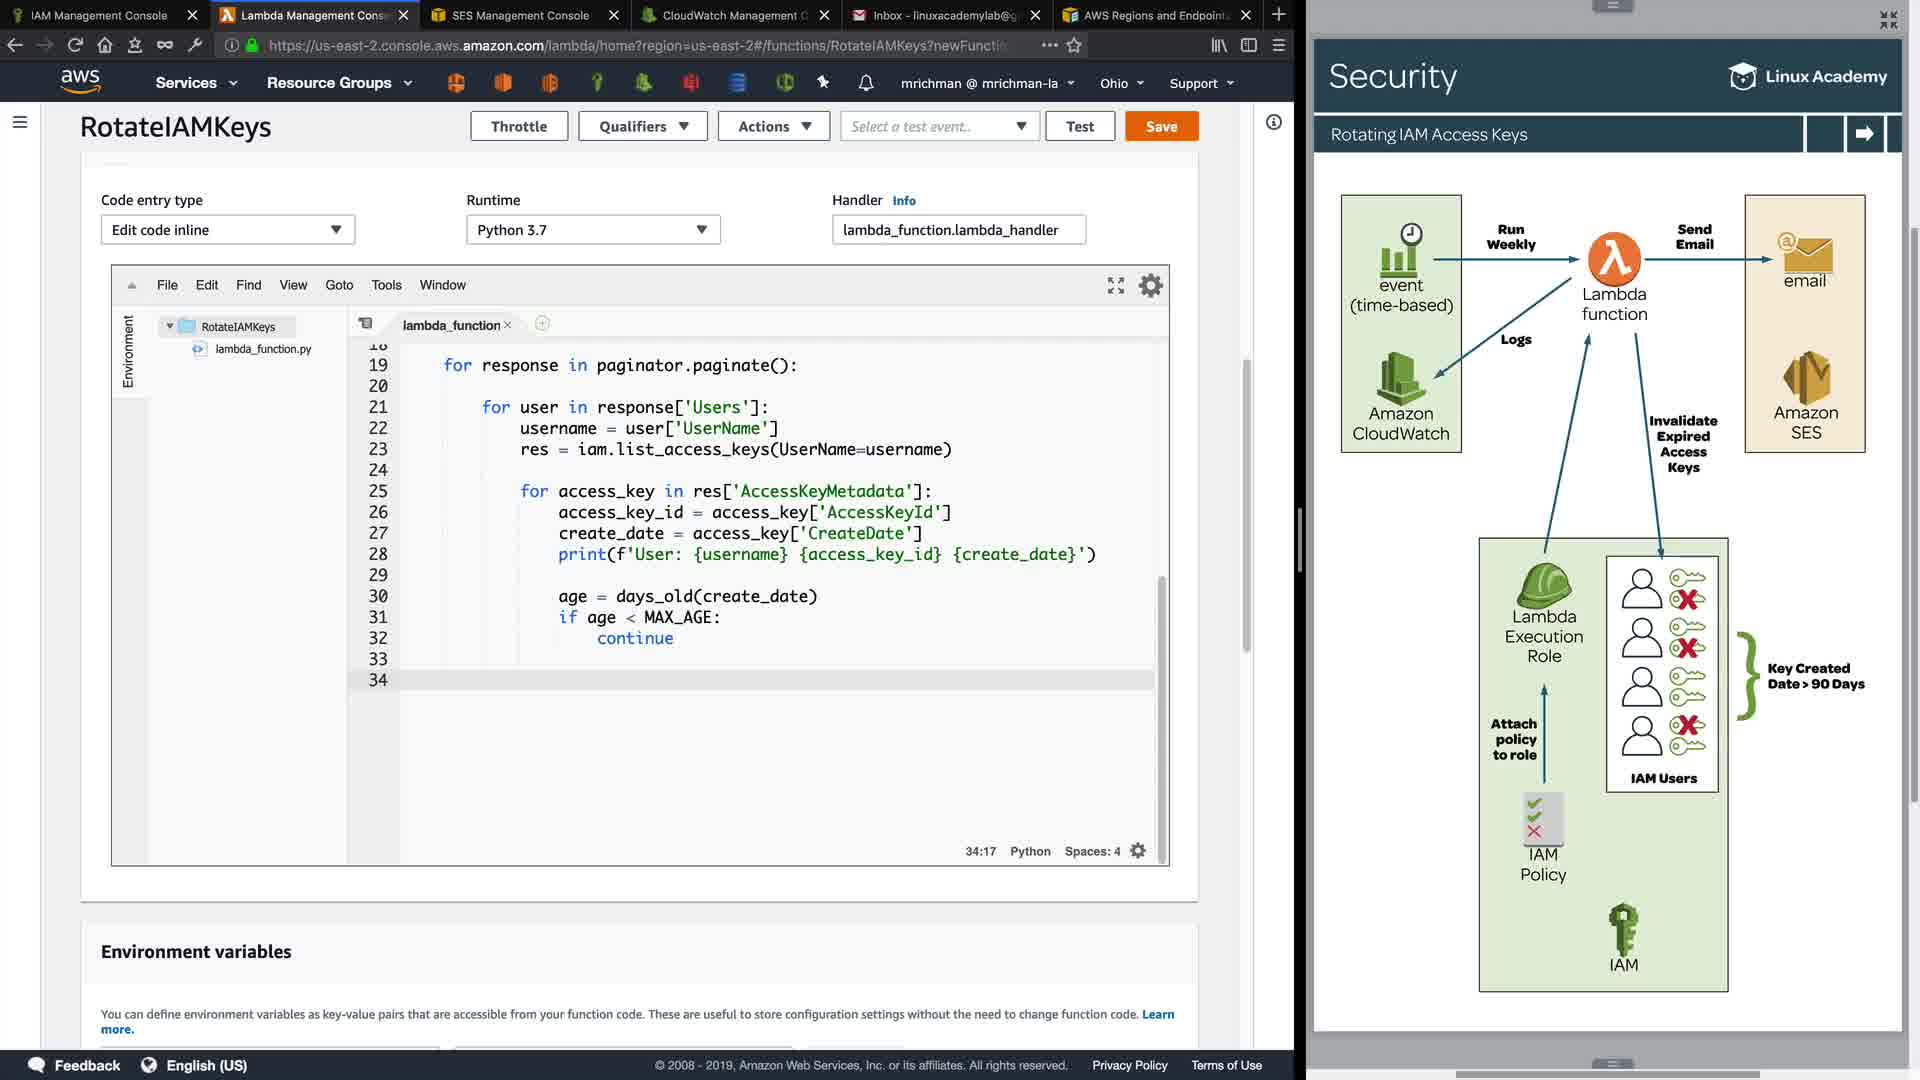
Task: Expand the Actions dropdown button
Action: click(774, 126)
